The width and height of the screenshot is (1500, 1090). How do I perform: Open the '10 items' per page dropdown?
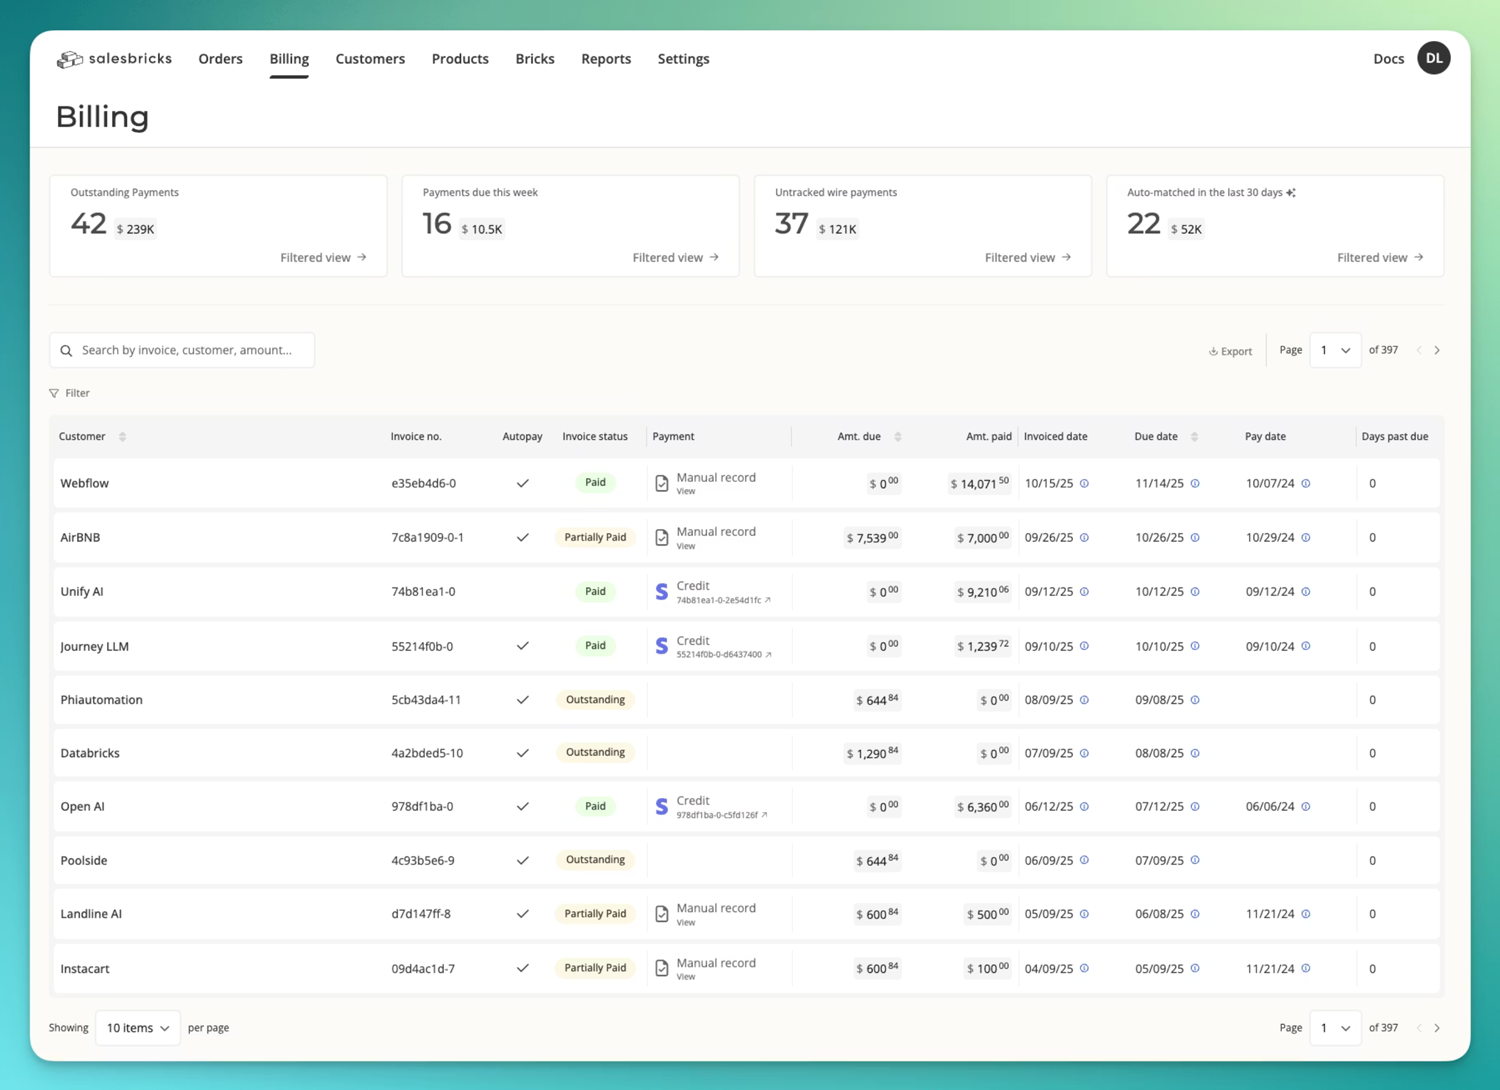click(x=137, y=1027)
